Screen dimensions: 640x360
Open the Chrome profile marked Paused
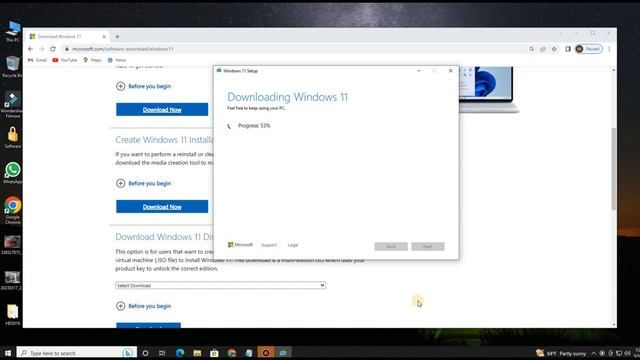coord(589,49)
